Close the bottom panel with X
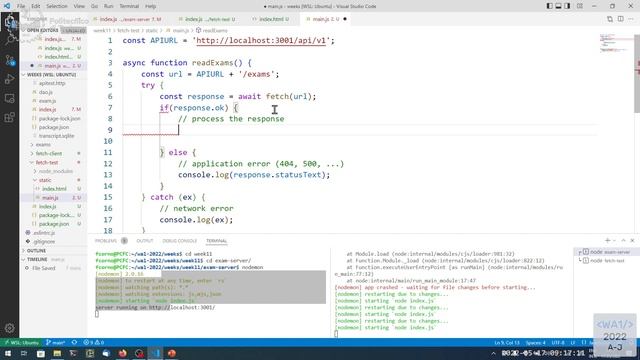Screen dimensions: 640x360 click(x=632, y=240)
